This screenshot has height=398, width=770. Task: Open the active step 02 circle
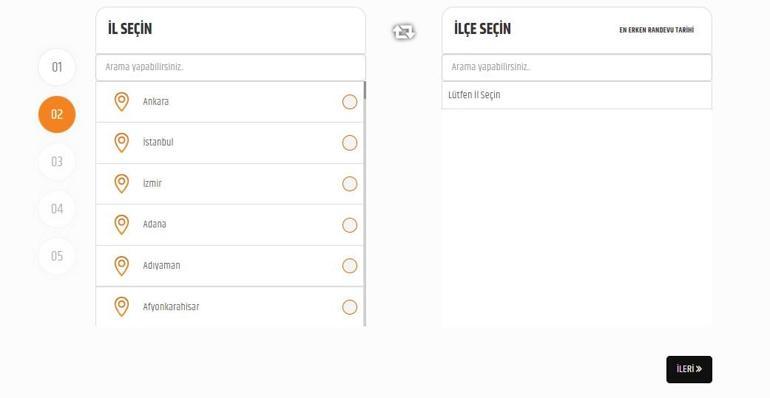57,114
